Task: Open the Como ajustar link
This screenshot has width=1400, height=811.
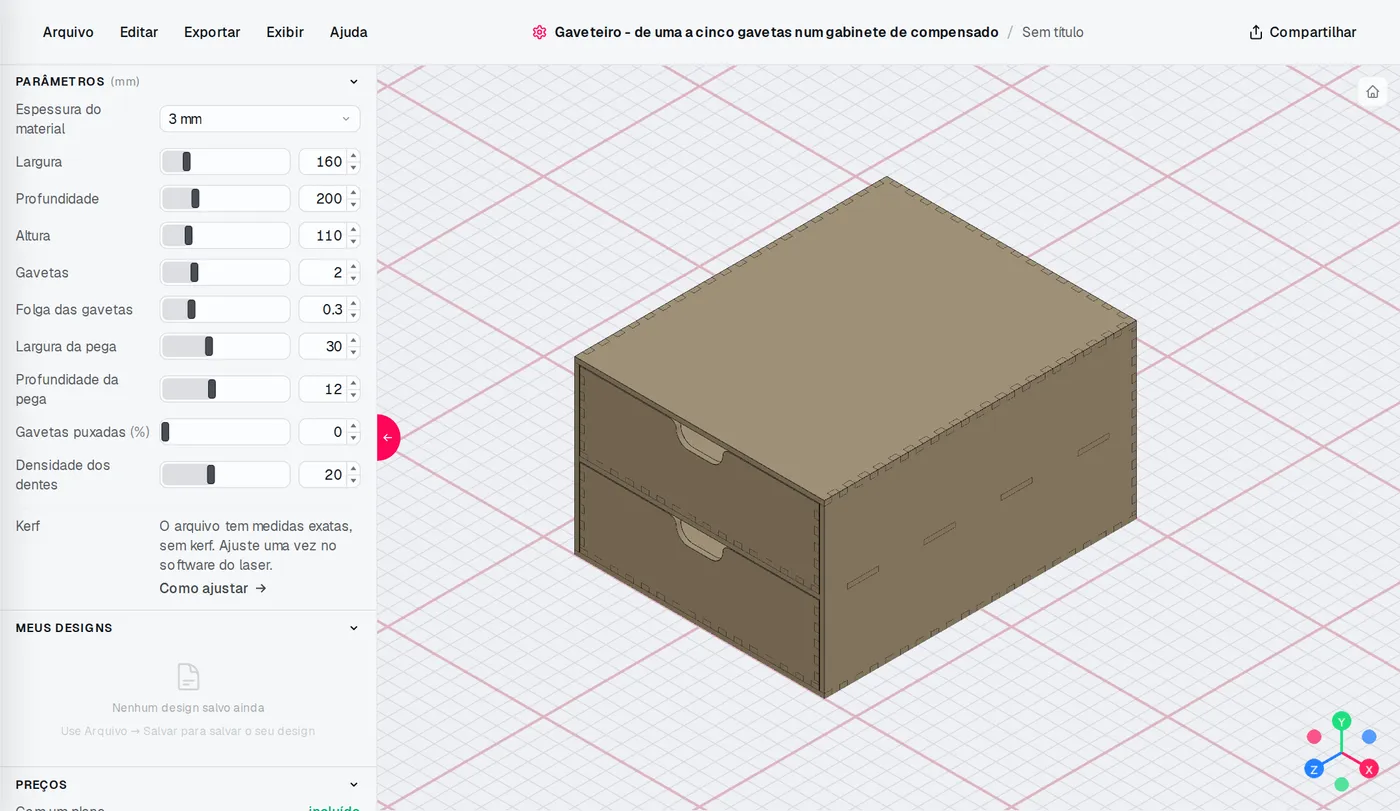Action: pos(213,588)
